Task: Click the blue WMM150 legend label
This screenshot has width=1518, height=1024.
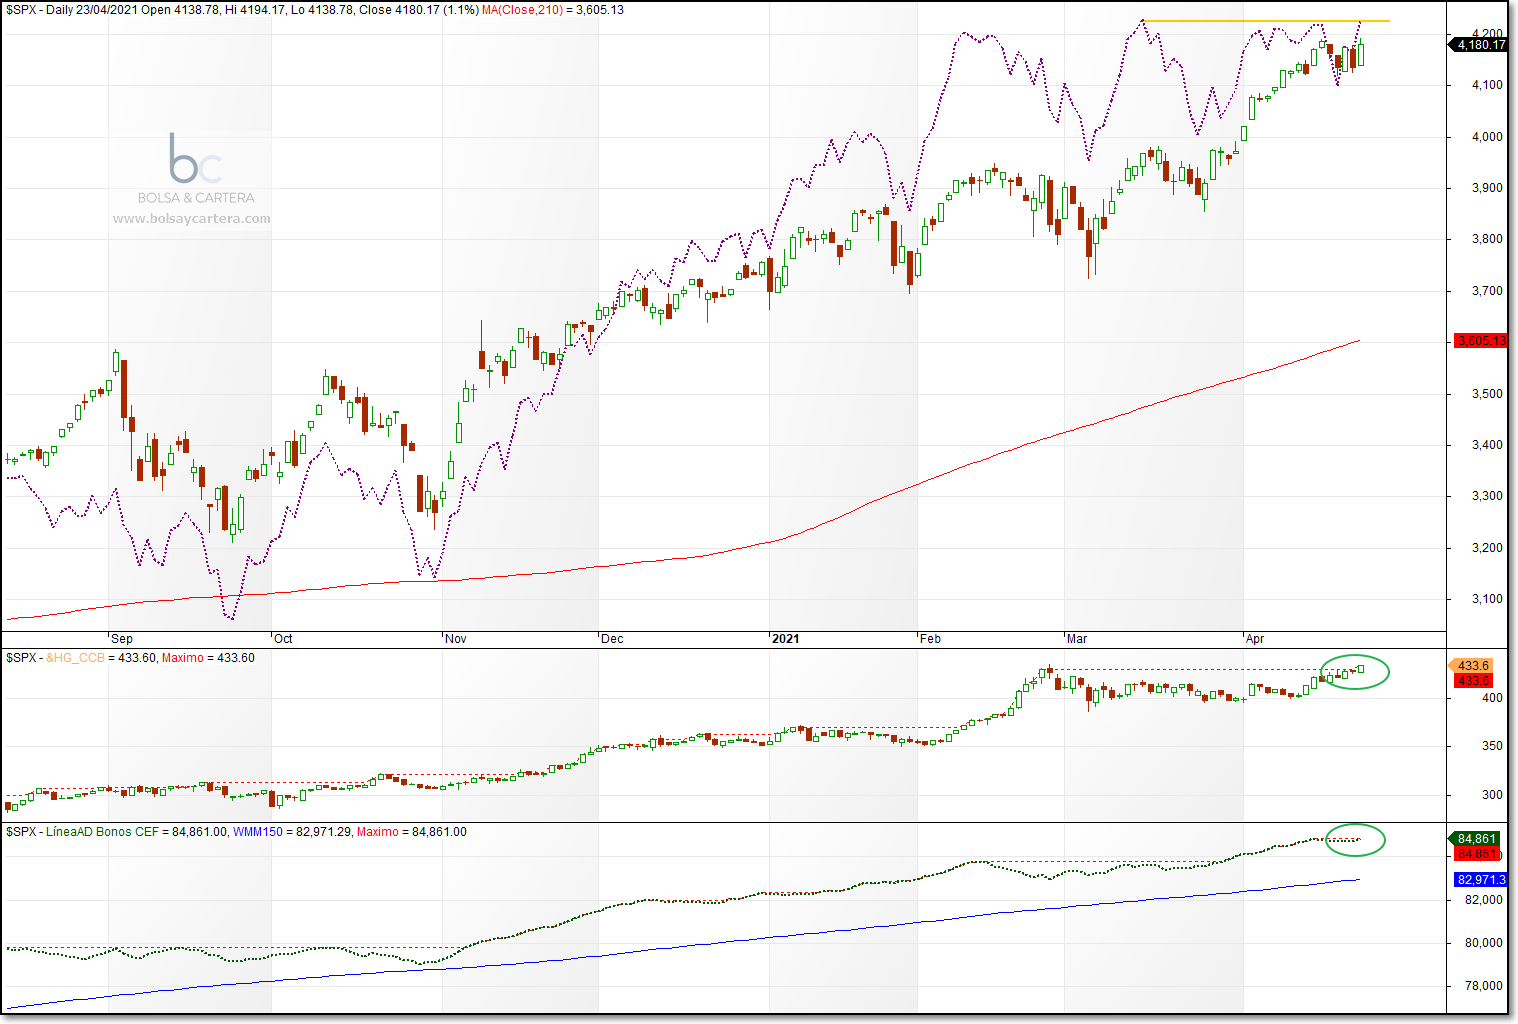Action: point(258,832)
